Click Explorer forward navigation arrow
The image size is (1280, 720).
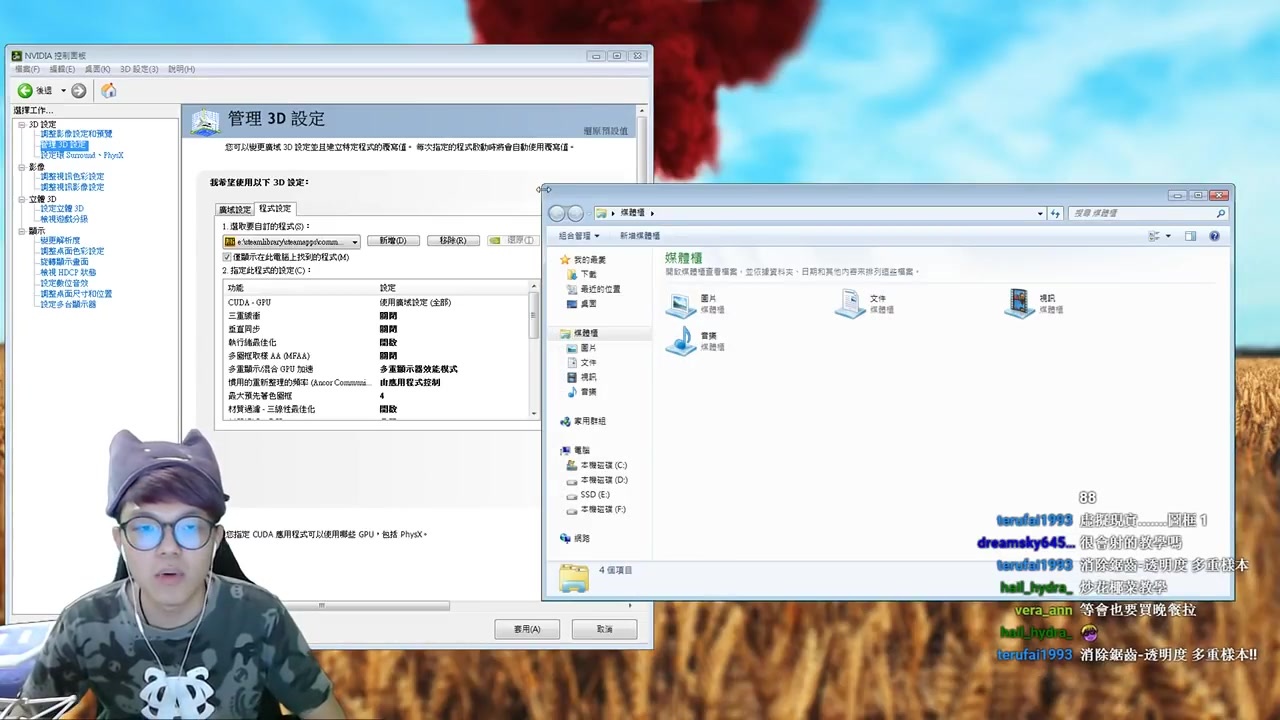point(575,213)
